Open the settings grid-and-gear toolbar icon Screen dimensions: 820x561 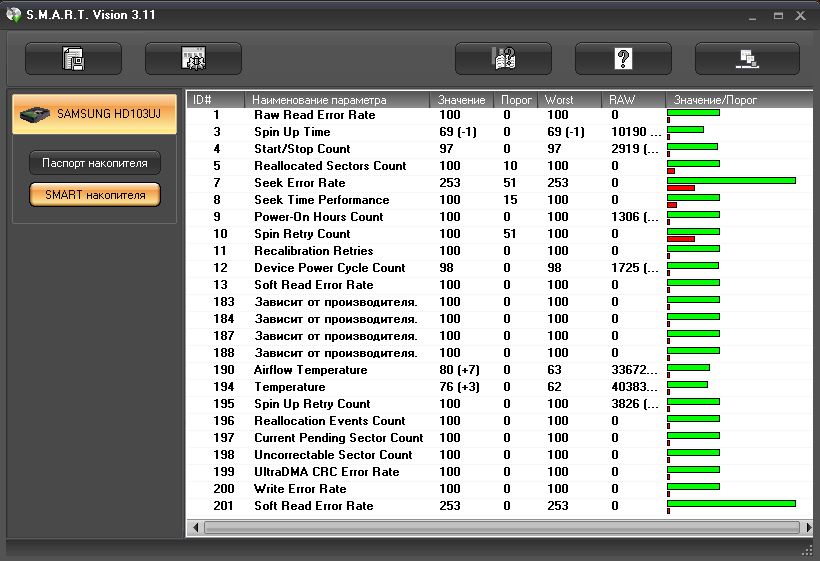tap(193, 59)
